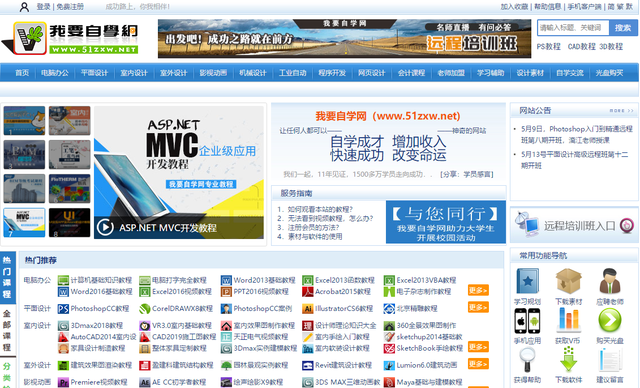Focus the keyword search input field

point(573,28)
